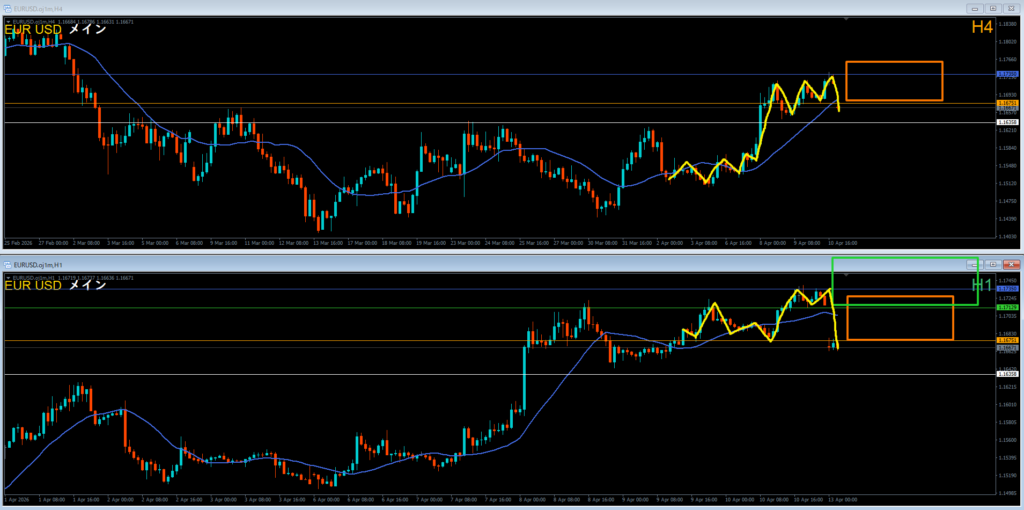Viewport: 1024px width, 510px height.
Task: Expand the small arrow beside EURUSD H1 symbol info
Action: 7,276
